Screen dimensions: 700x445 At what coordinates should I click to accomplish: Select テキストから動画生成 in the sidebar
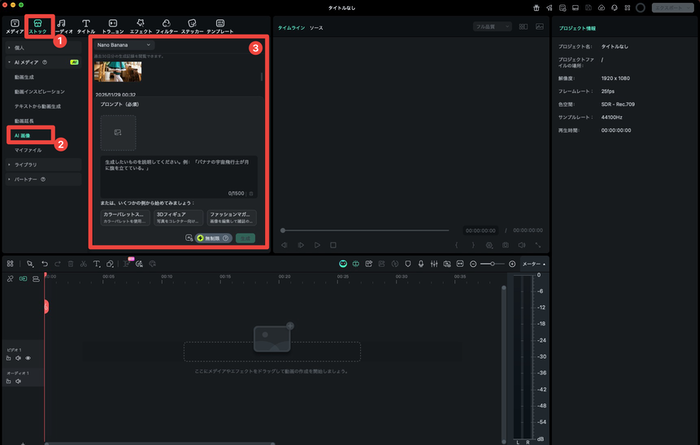point(37,105)
